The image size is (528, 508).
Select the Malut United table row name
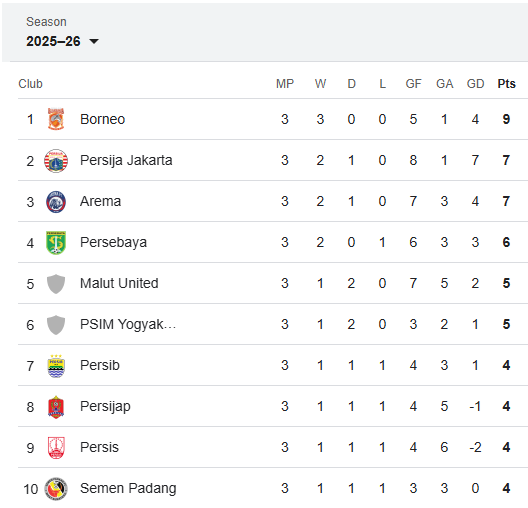tap(119, 283)
